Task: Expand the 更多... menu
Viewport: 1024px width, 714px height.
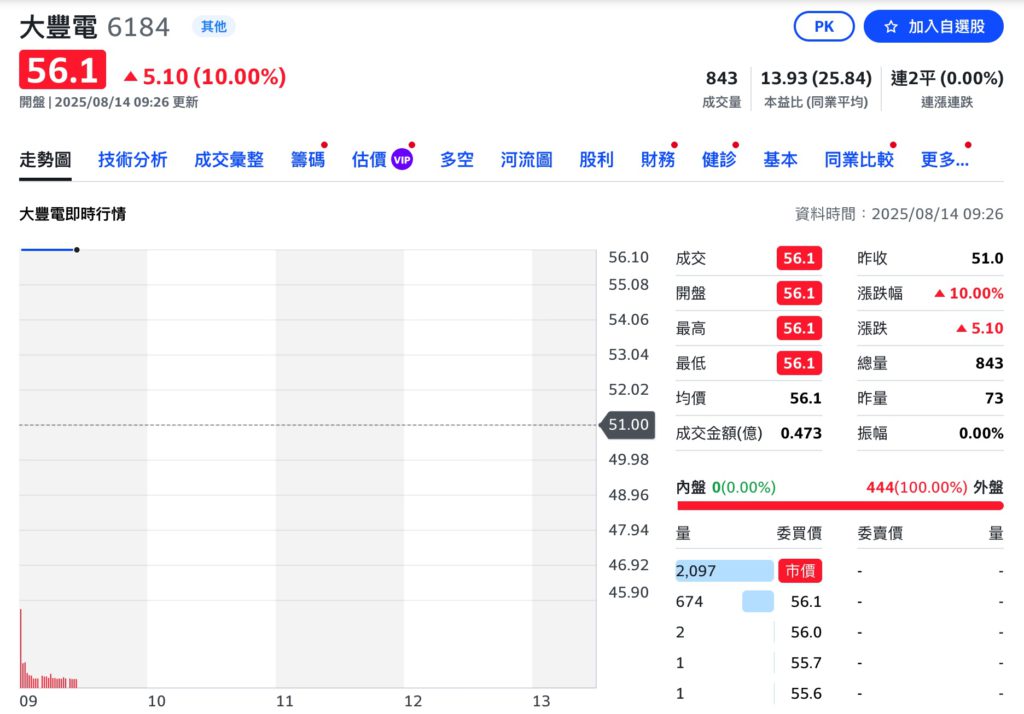Action: point(944,159)
